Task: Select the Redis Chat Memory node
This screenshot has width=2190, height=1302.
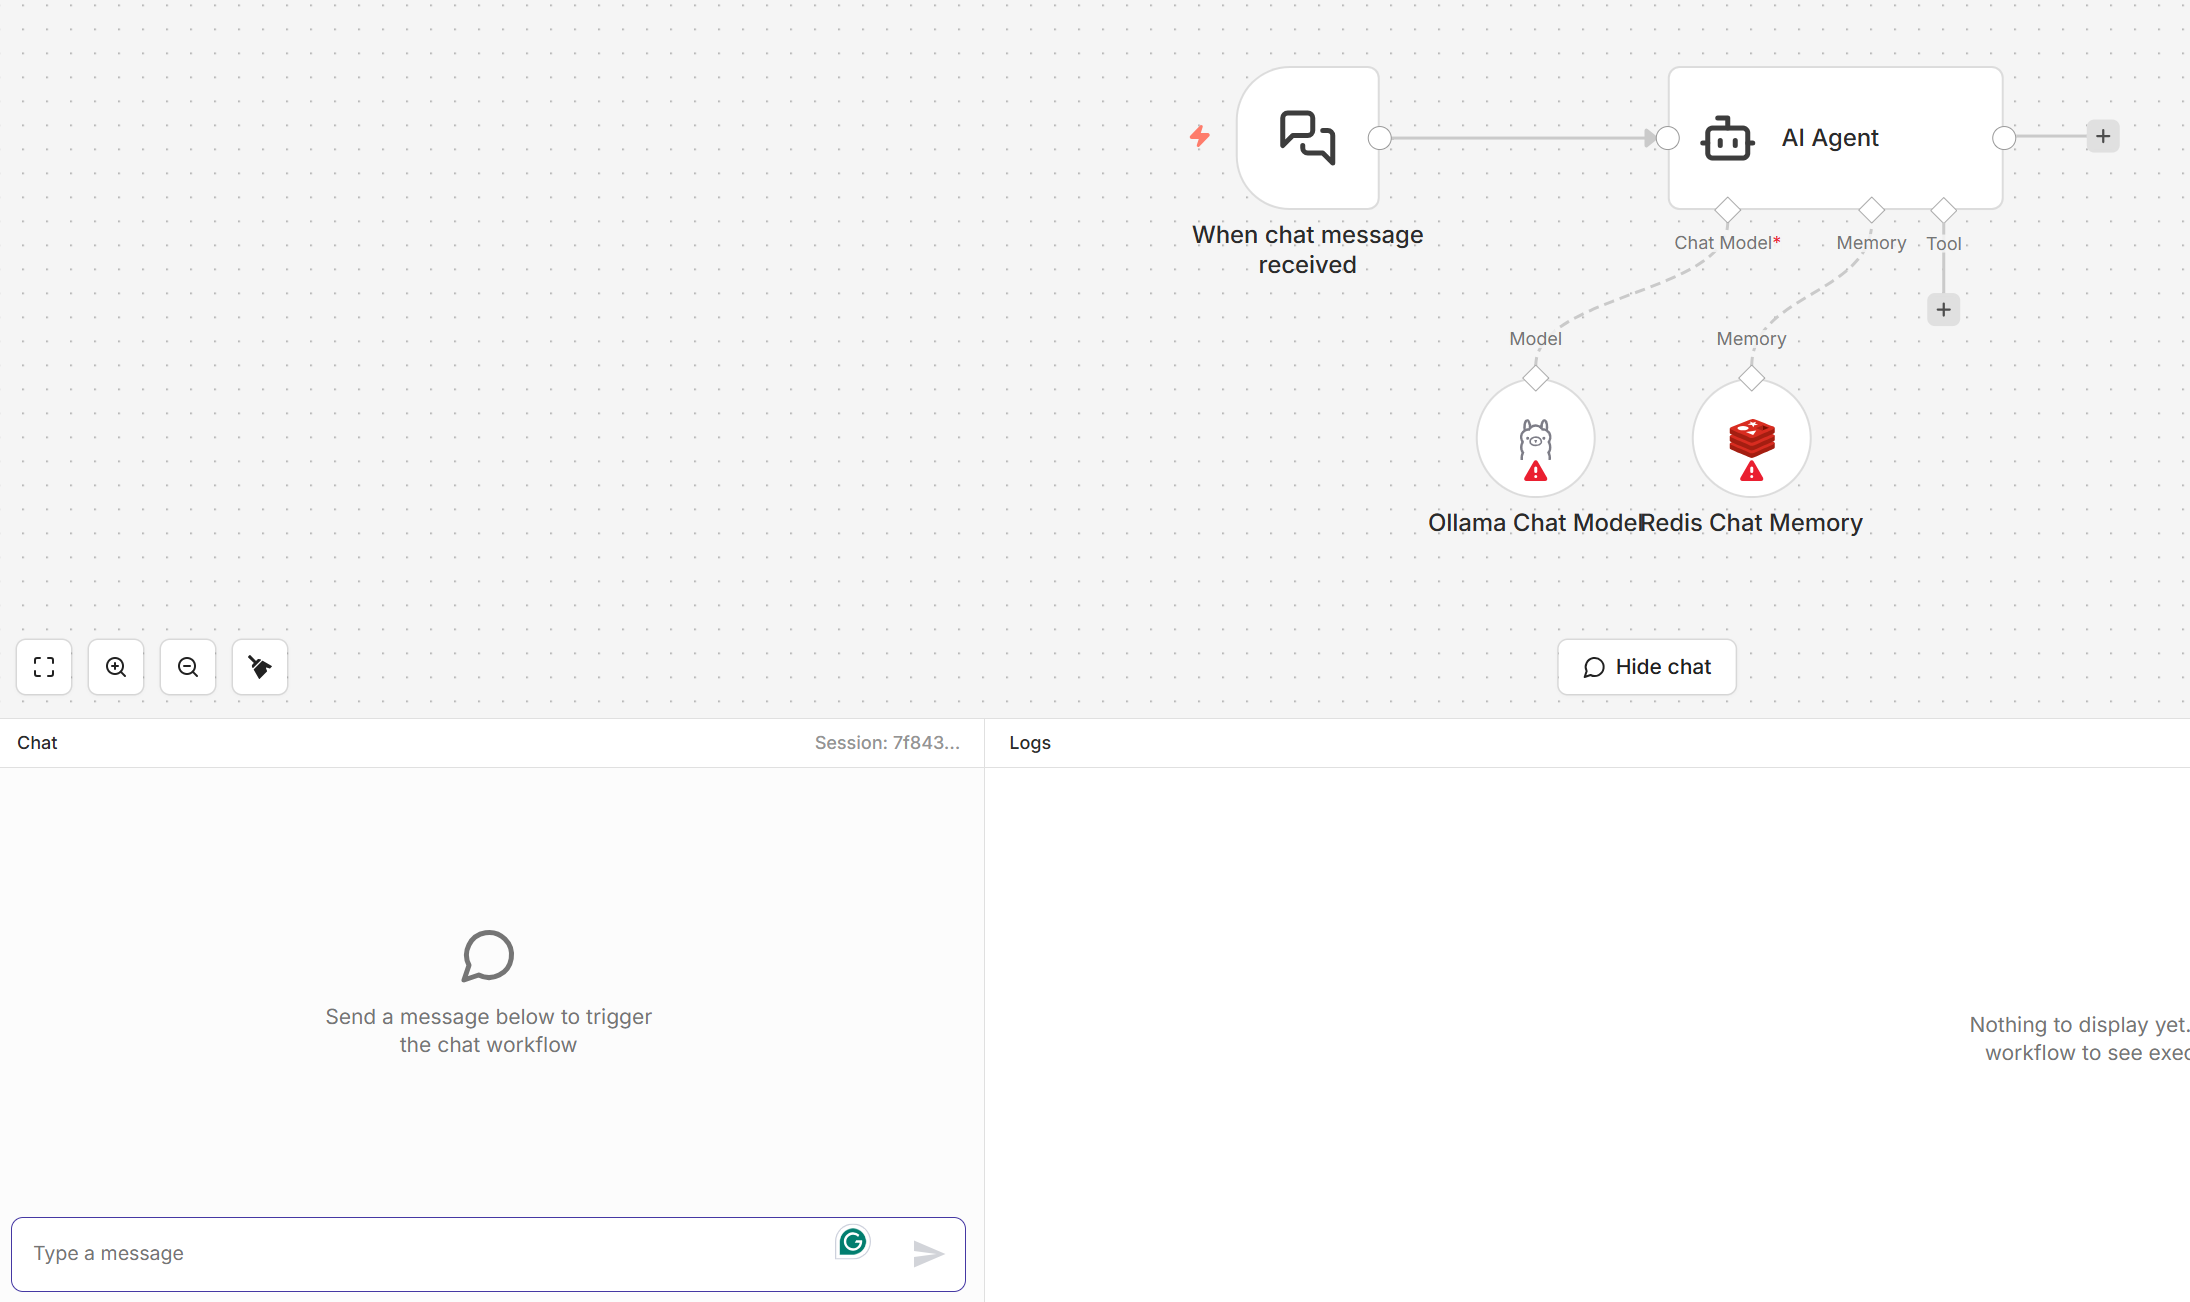Action: 1751,439
